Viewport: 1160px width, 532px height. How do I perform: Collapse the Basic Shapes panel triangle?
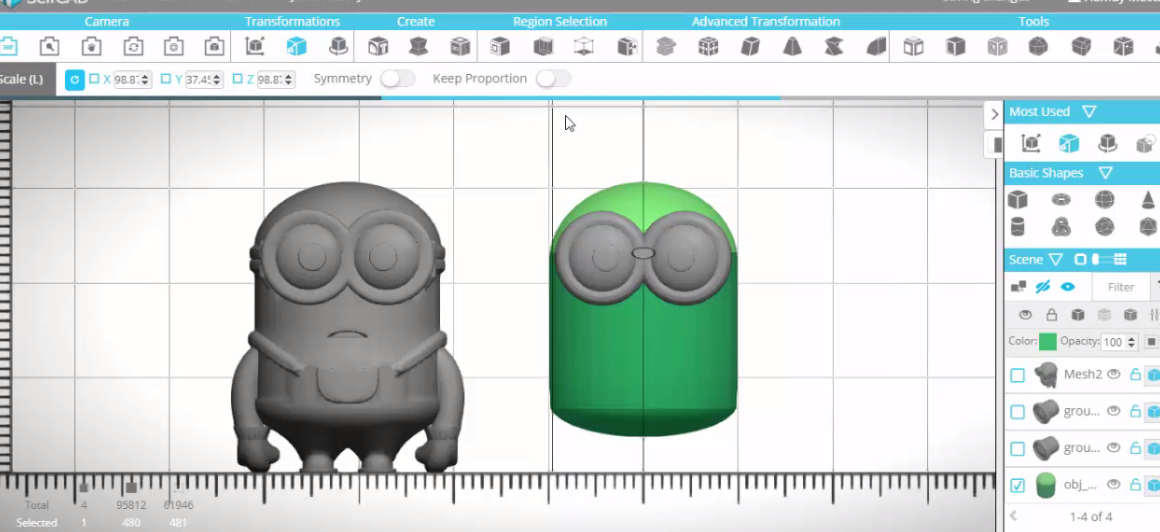[1105, 173]
